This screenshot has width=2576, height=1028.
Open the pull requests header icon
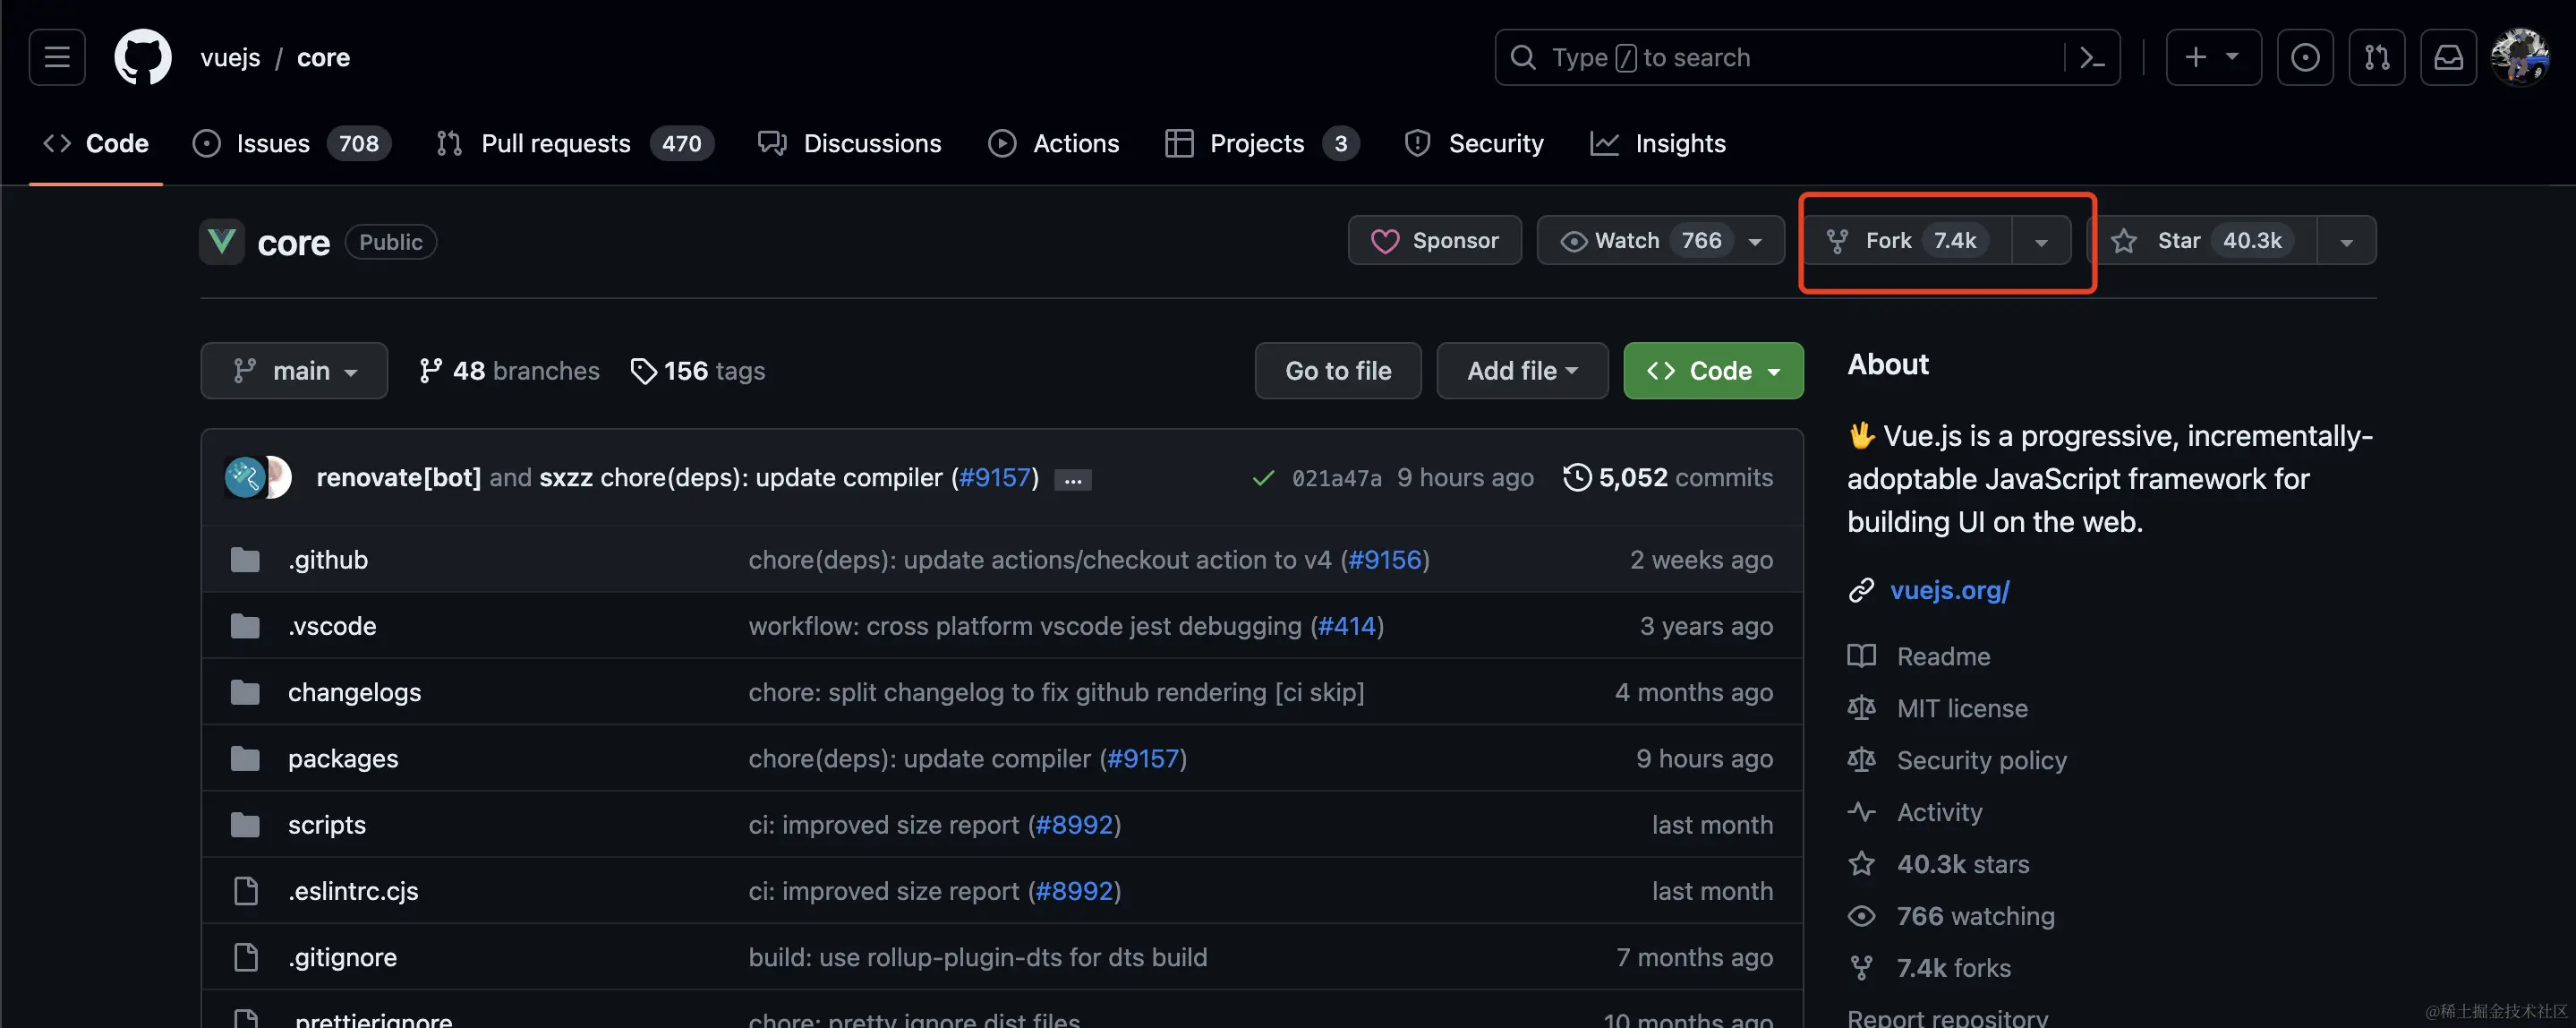click(2376, 57)
